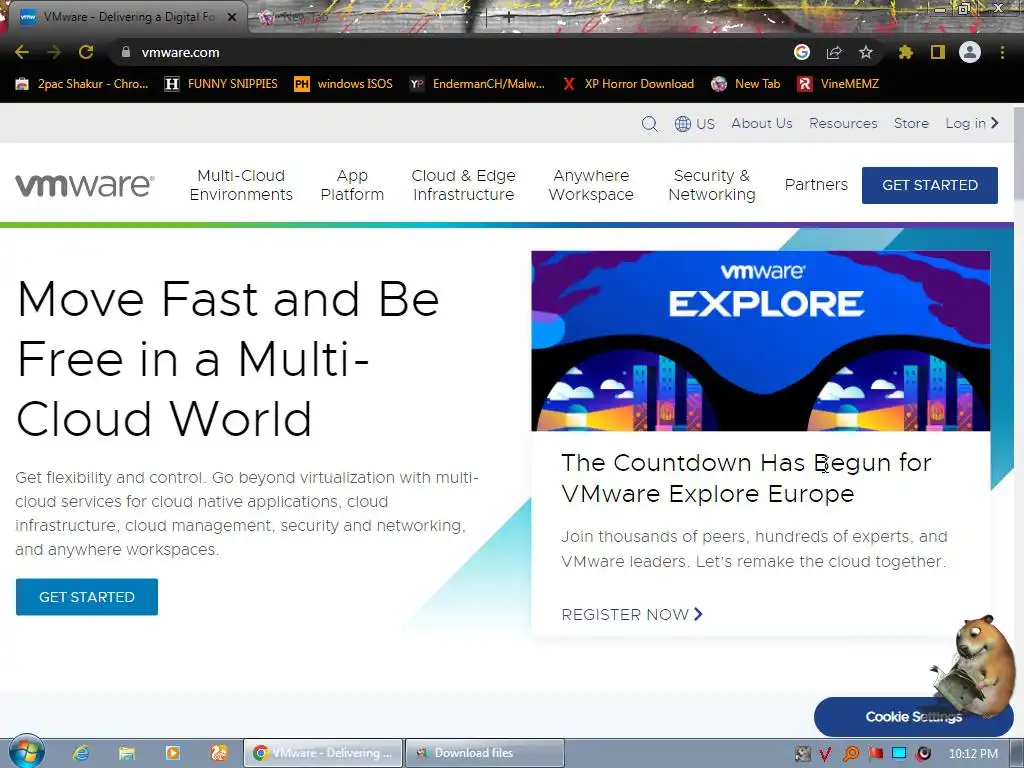
Task: Go back using the browser back arrow
Action: (x=22, y=52)
